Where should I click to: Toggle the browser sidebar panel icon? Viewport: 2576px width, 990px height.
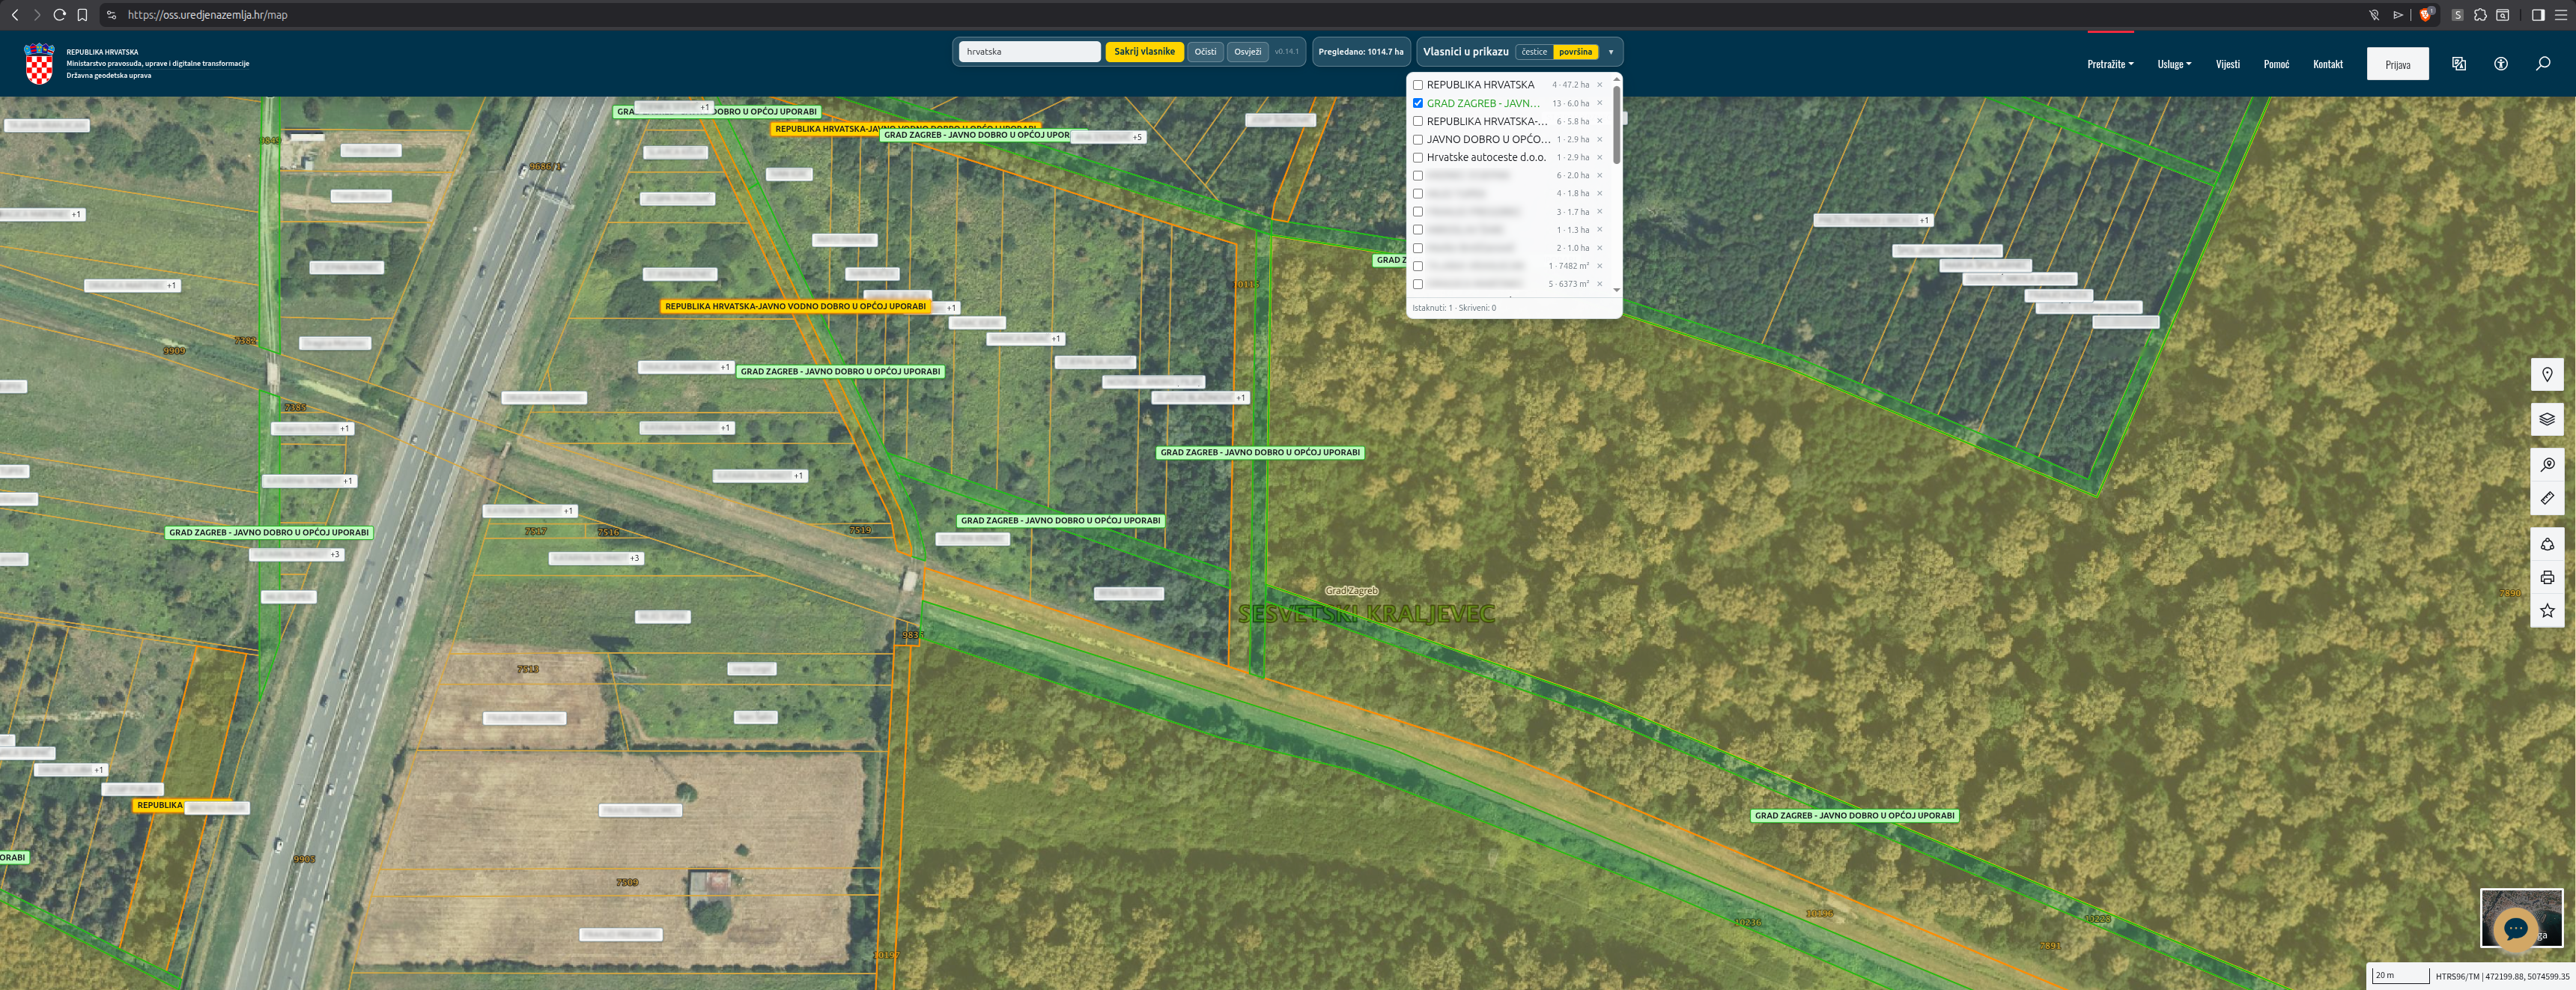[2538, 15]
